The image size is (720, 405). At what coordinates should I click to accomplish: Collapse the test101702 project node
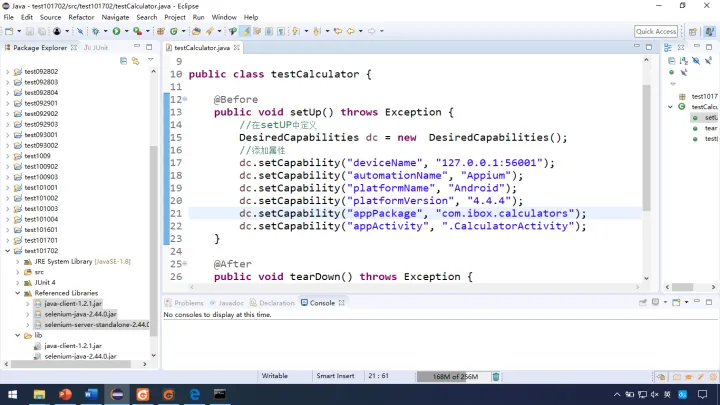(x=7, y=251)
